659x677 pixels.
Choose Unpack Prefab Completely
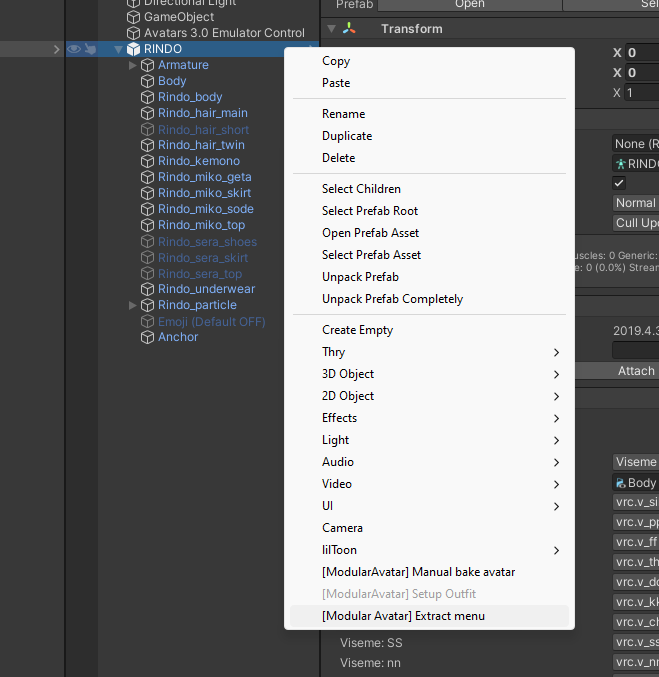(429, 300)
